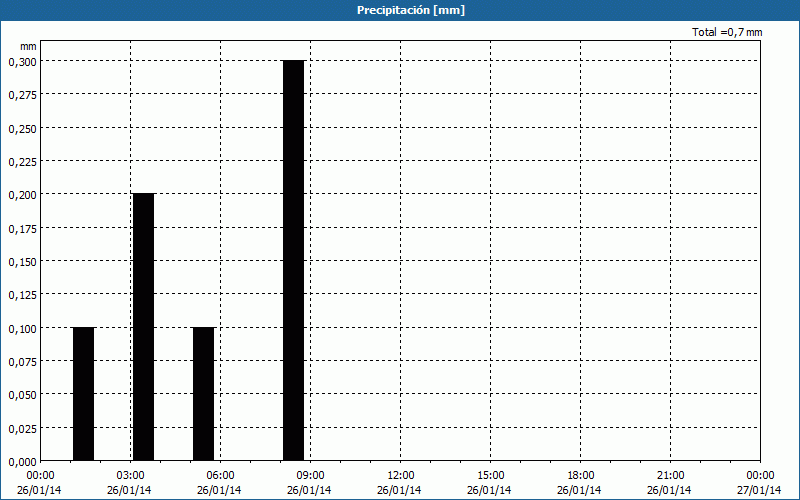Select the 0,075 y-axis value
Image resolution: width=800 pixels, height=500 pixels.
[22, 361]
